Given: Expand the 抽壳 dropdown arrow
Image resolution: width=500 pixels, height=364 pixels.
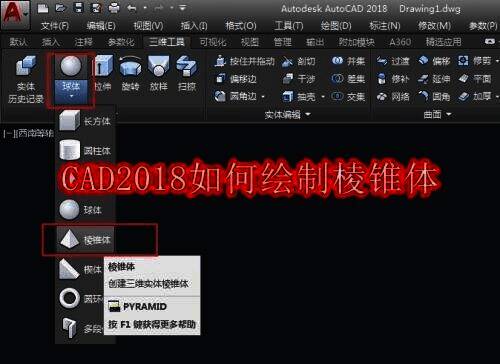Looking at the screenshot, I should click(323, 97).
